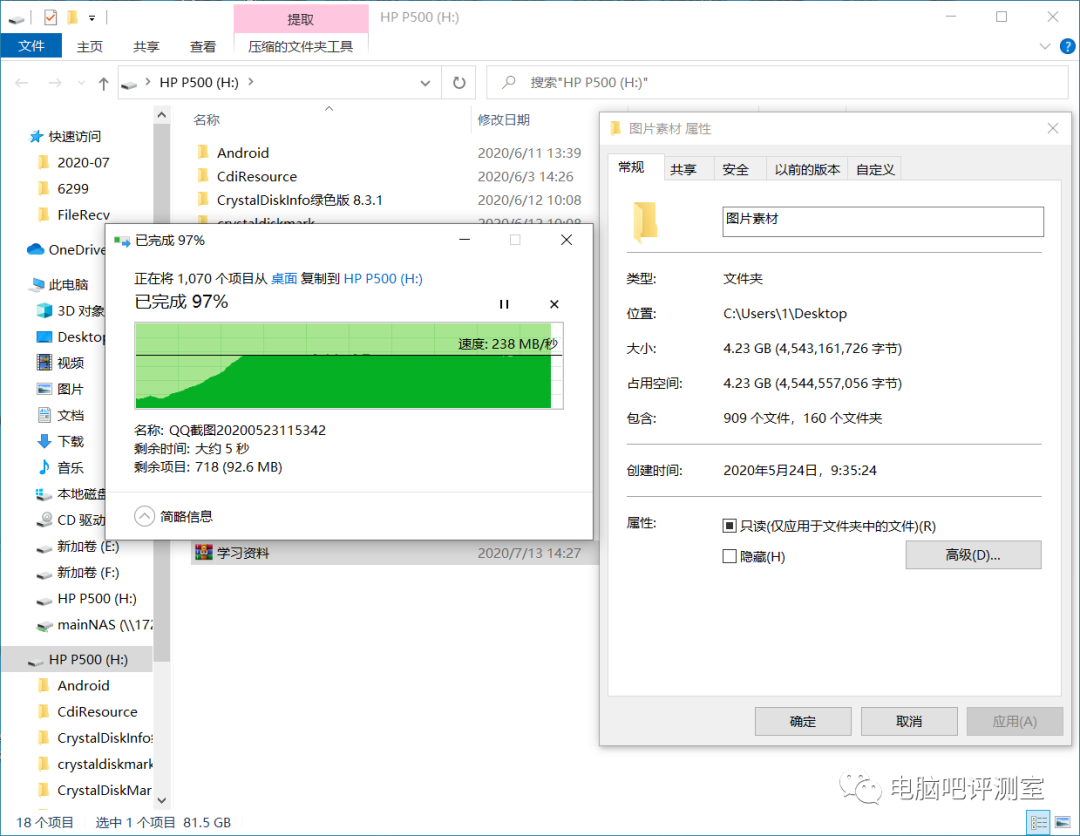Viewport: 1080px width, 836px height.
Task: Click quick access toolbar new folder icon
Action: tap(72, 17)
